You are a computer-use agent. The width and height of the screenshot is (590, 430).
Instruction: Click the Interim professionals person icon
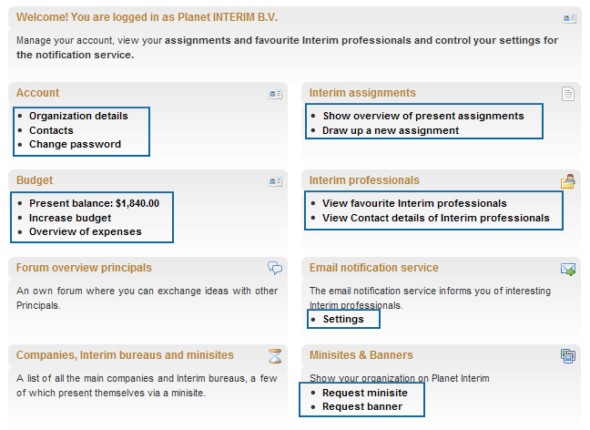[568, 181]
